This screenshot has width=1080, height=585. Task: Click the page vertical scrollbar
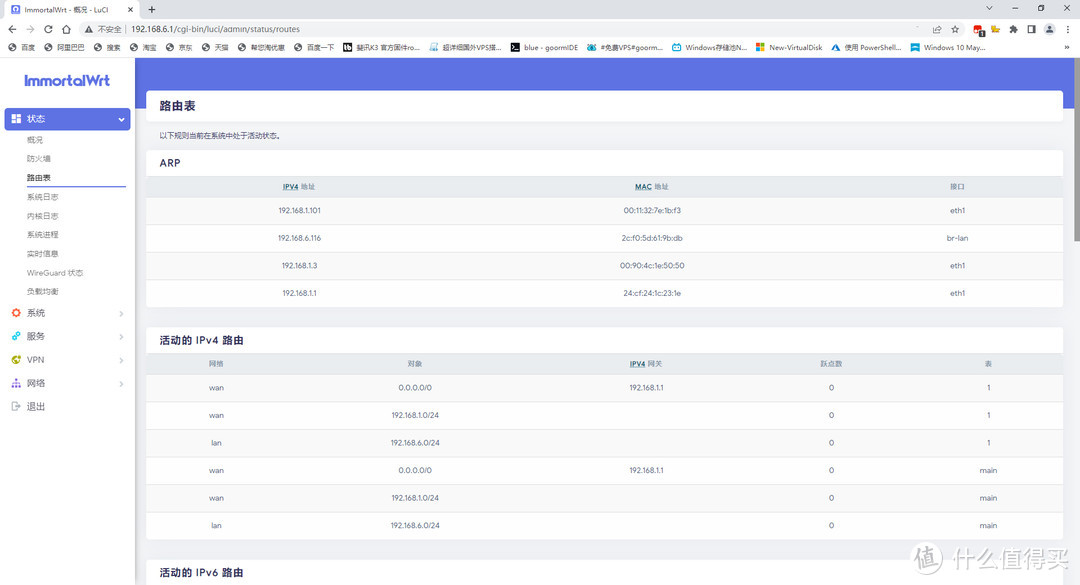pos(1076,148)
